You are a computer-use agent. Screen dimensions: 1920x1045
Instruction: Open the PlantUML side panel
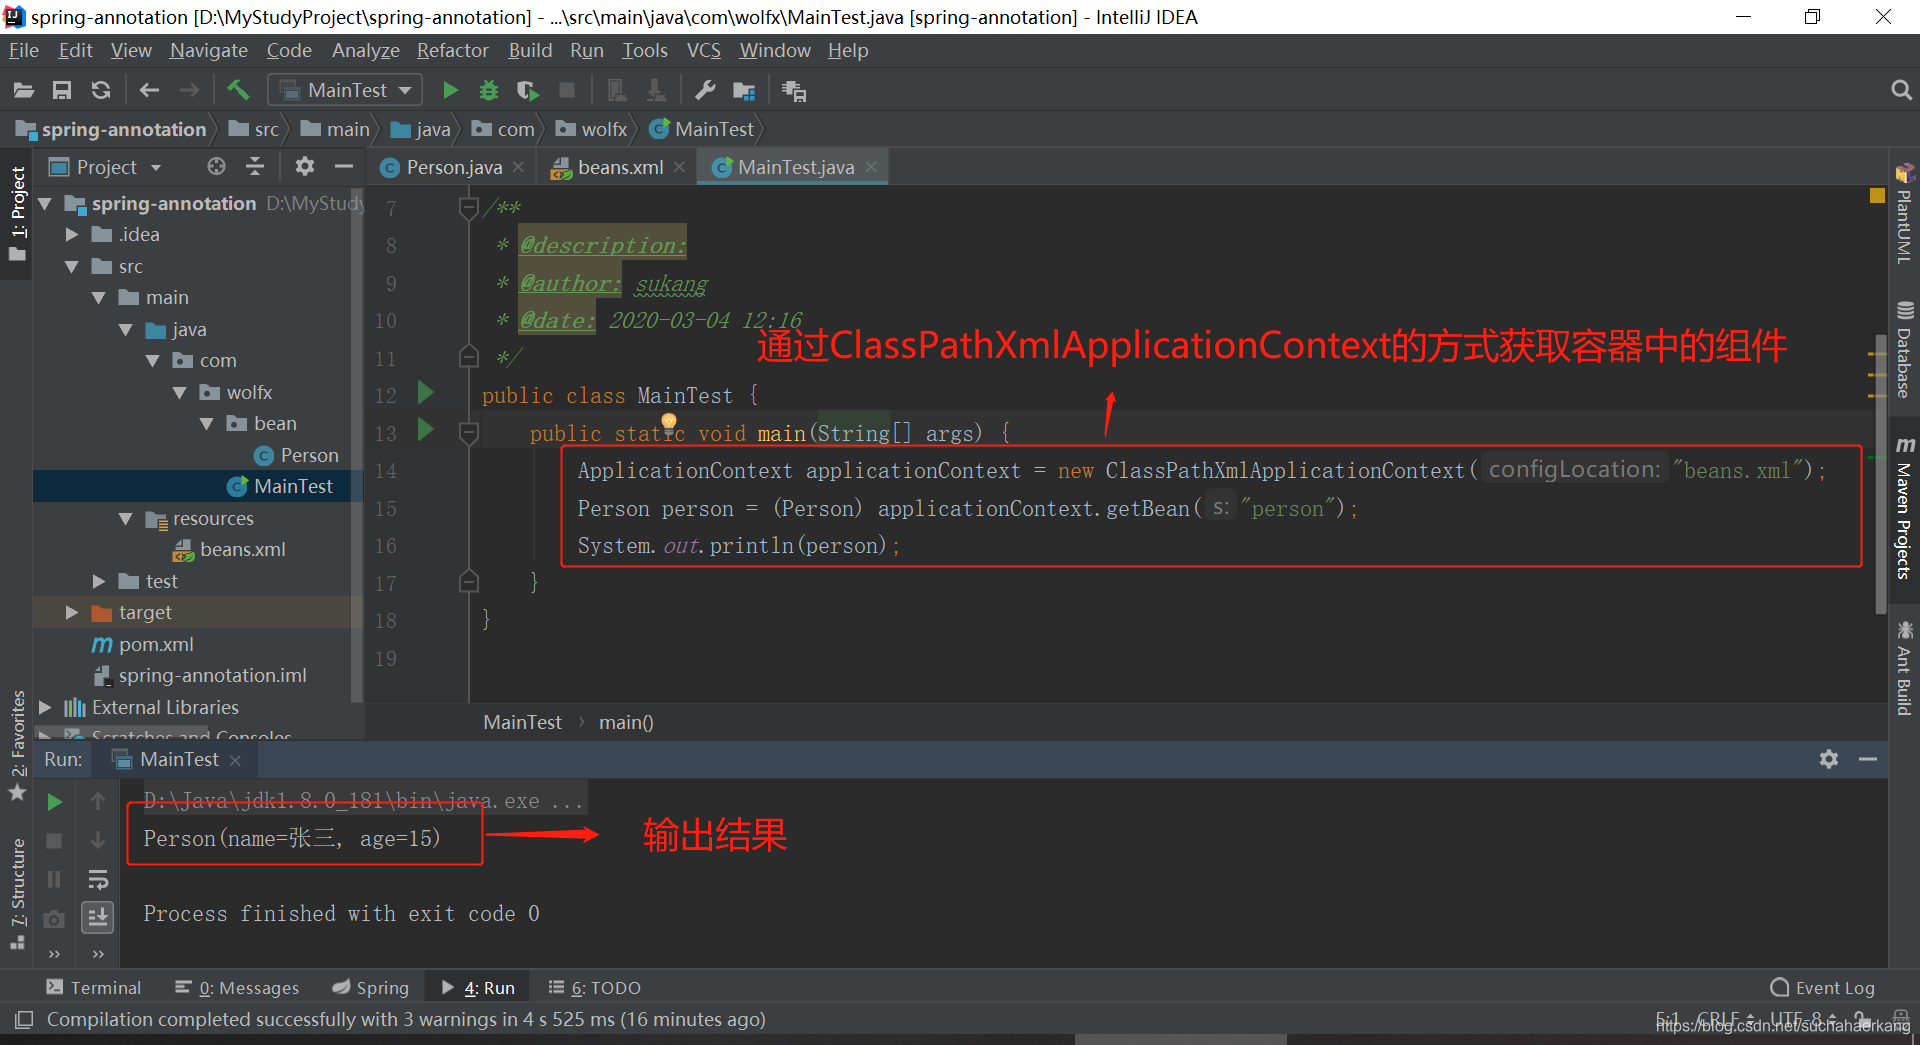coord(1904,213)
